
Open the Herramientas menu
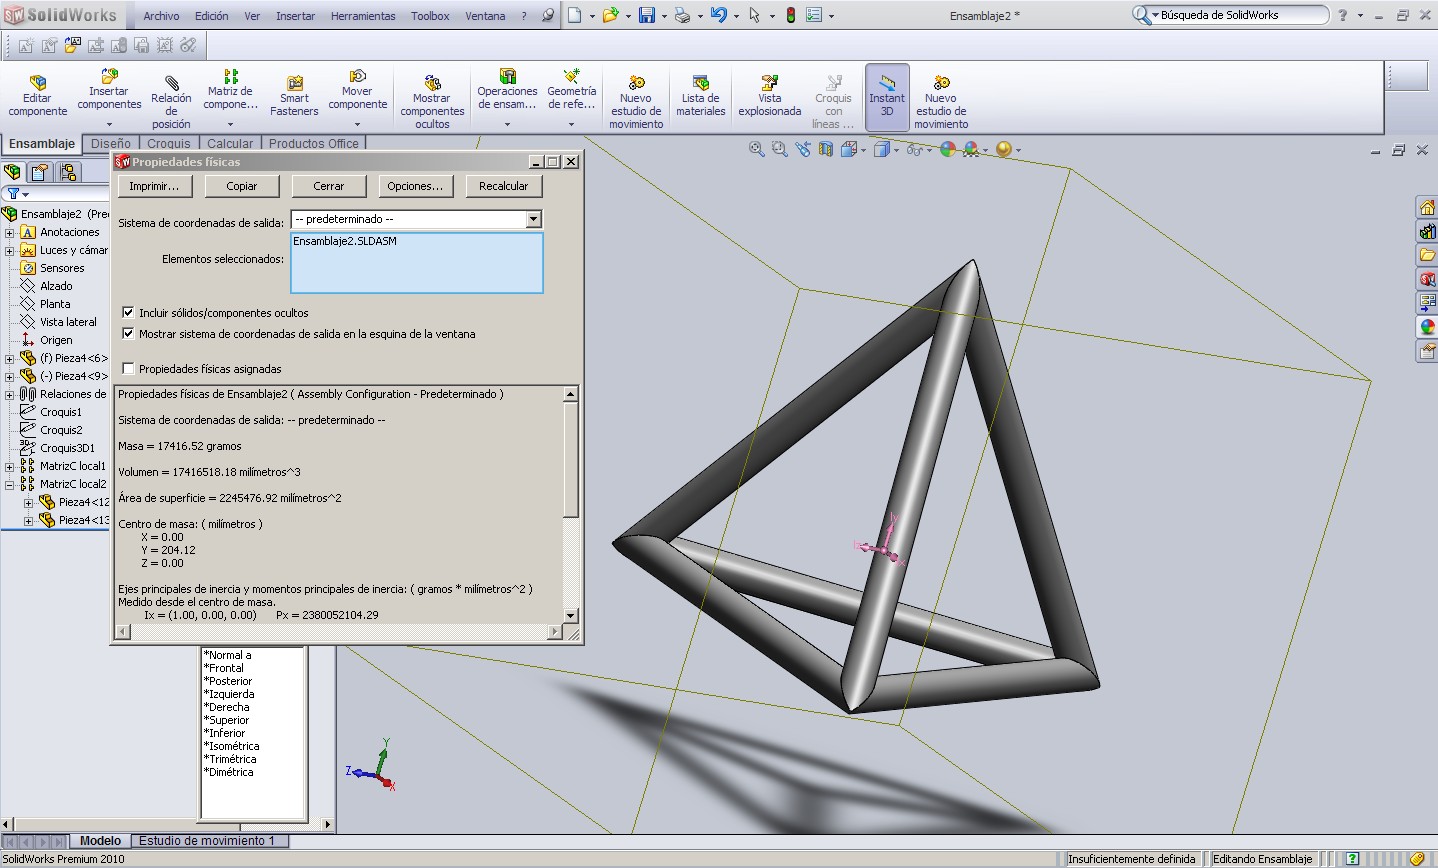point(362,16)
